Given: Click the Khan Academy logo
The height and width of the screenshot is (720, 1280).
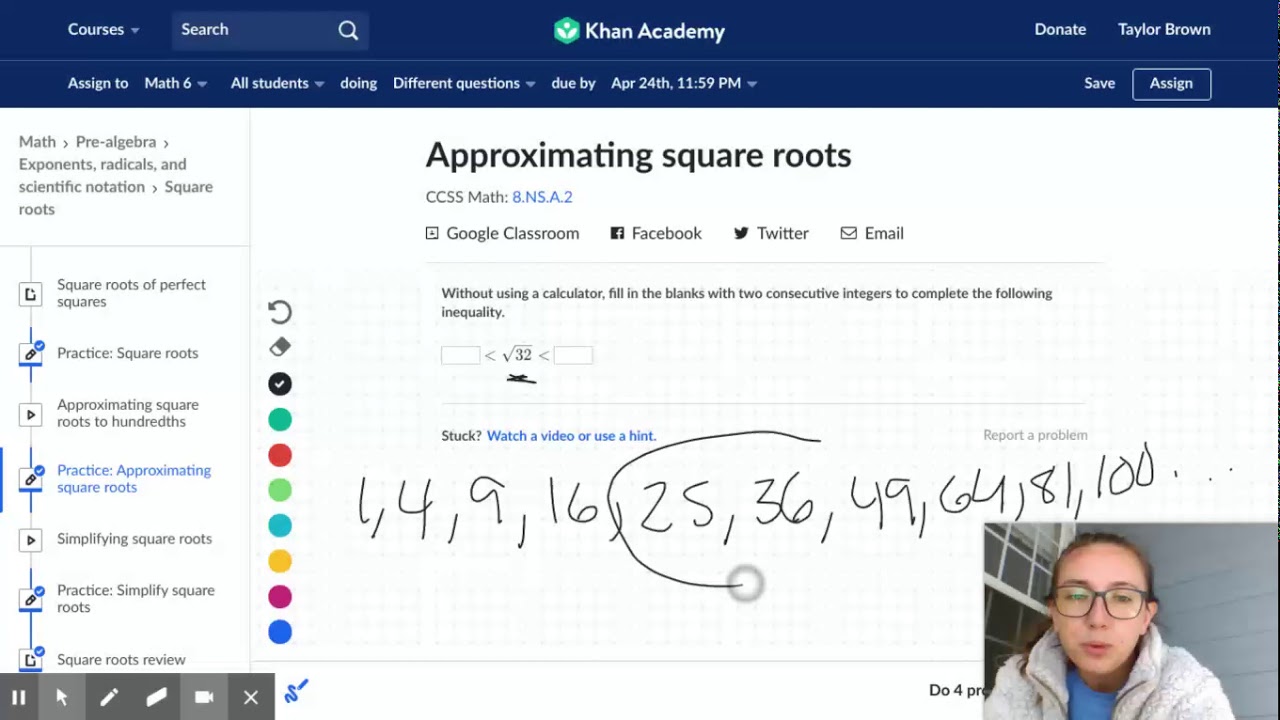Looking at the screenshot, I should (x=639, y=31).
